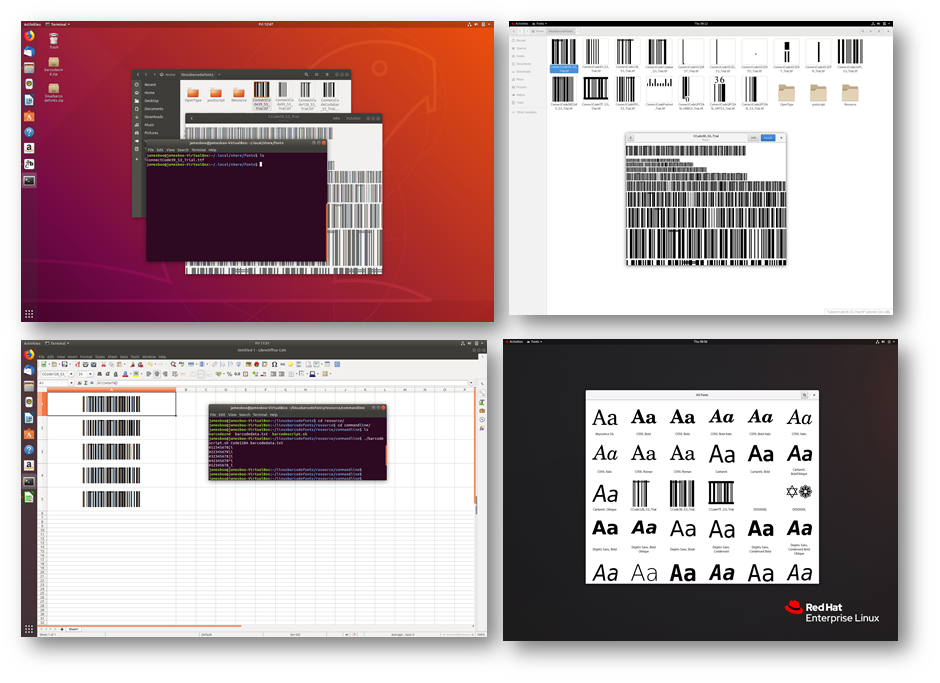Open the Terminal app menu above the Calc window
This screenshot has width=940, height=683.
tap(58, 343)
